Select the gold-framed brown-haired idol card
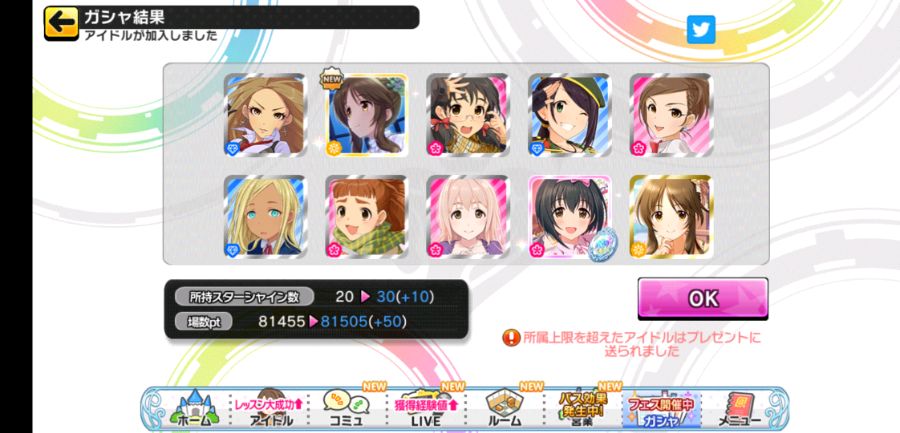Screen dimensions: 900x433 [671, 216]
